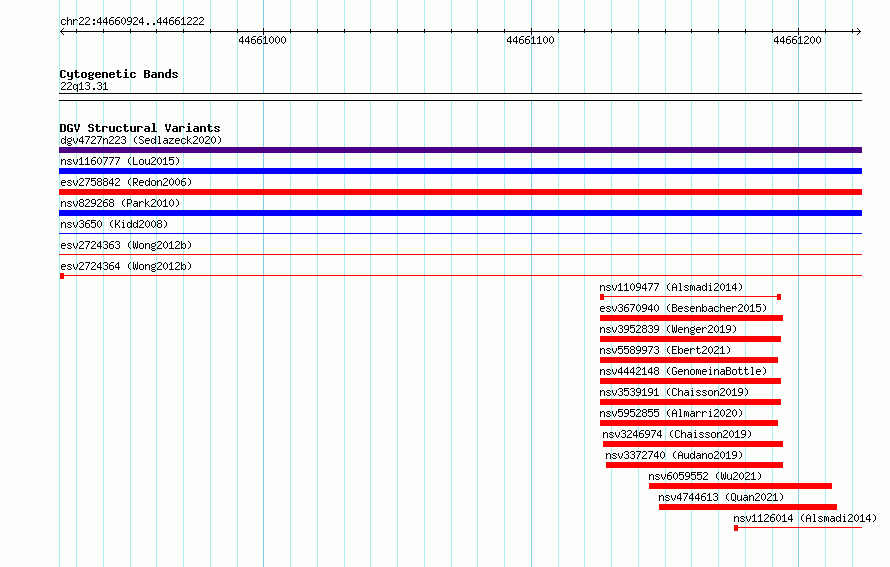
Task: Select the nsv4442148 (GenomeinaBottle) label
Action: [683, 371]
